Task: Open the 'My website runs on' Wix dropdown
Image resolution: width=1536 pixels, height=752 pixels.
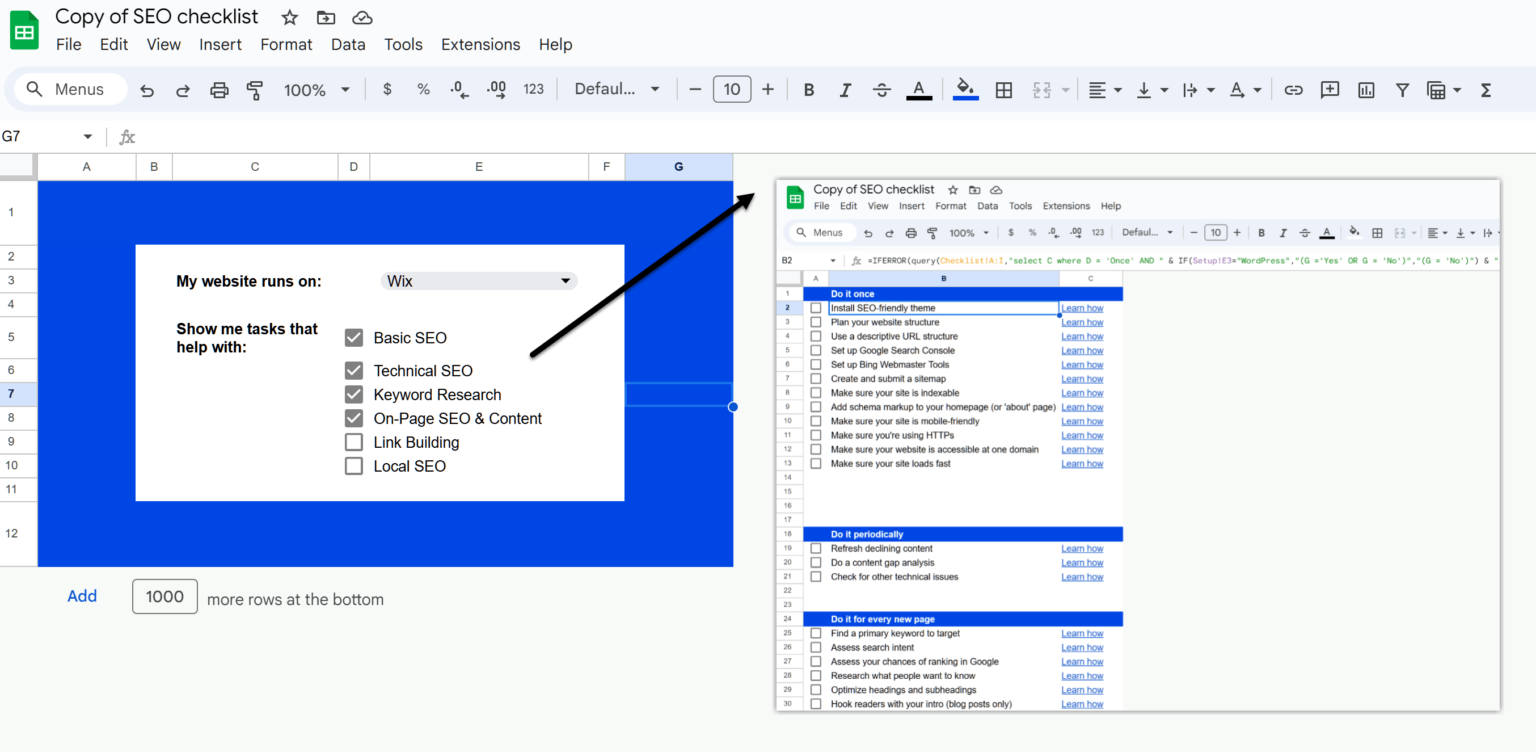Action: pos(478,281)
